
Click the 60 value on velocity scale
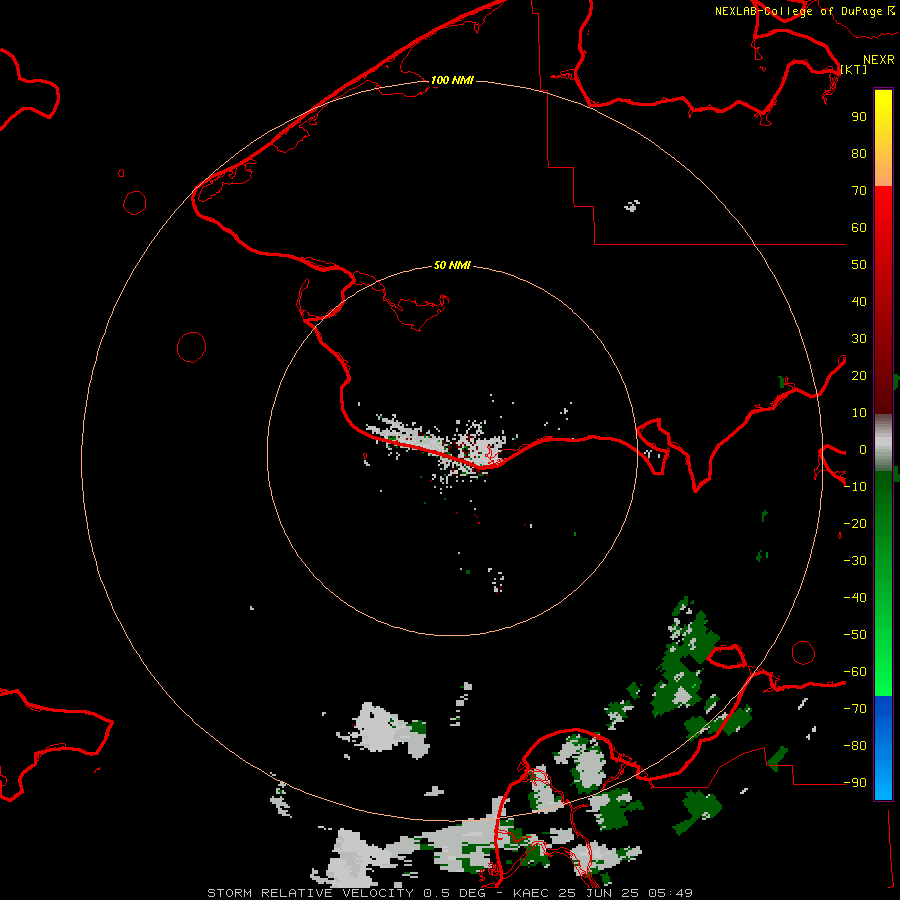click(x=859, y=228)
